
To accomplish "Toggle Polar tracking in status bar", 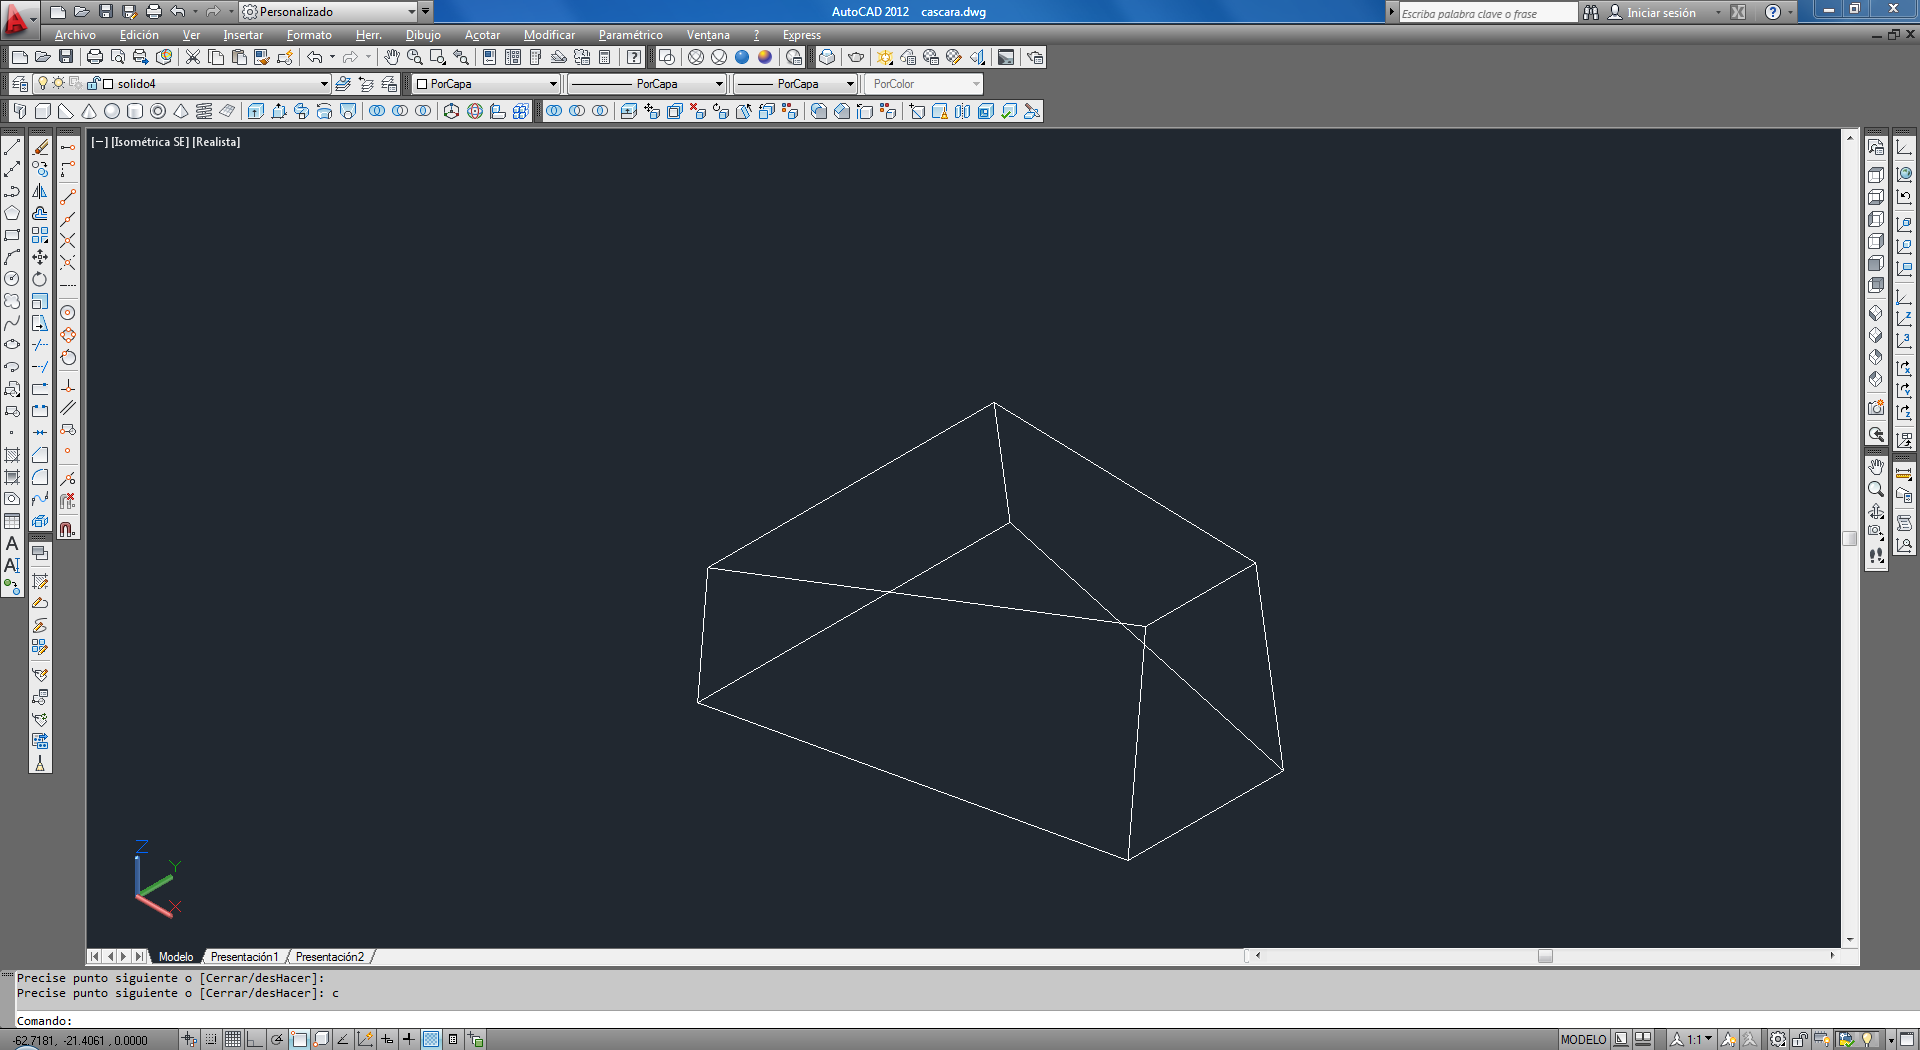I will click(x=277, y=1040).
